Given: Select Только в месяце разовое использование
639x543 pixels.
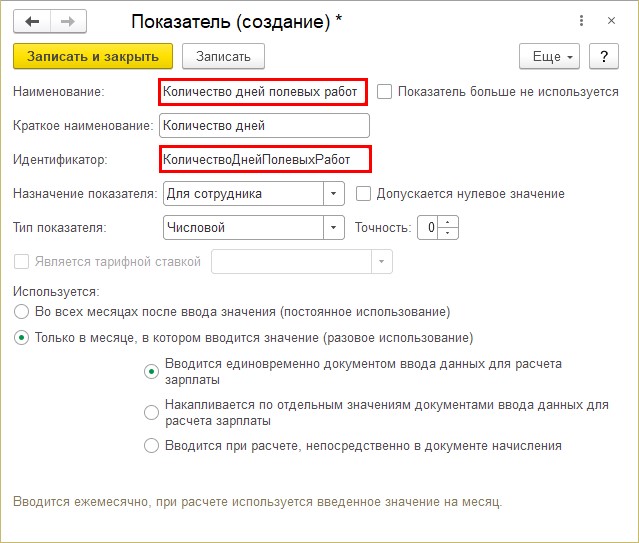Looking at the screenshot, I should click(21, 338).
